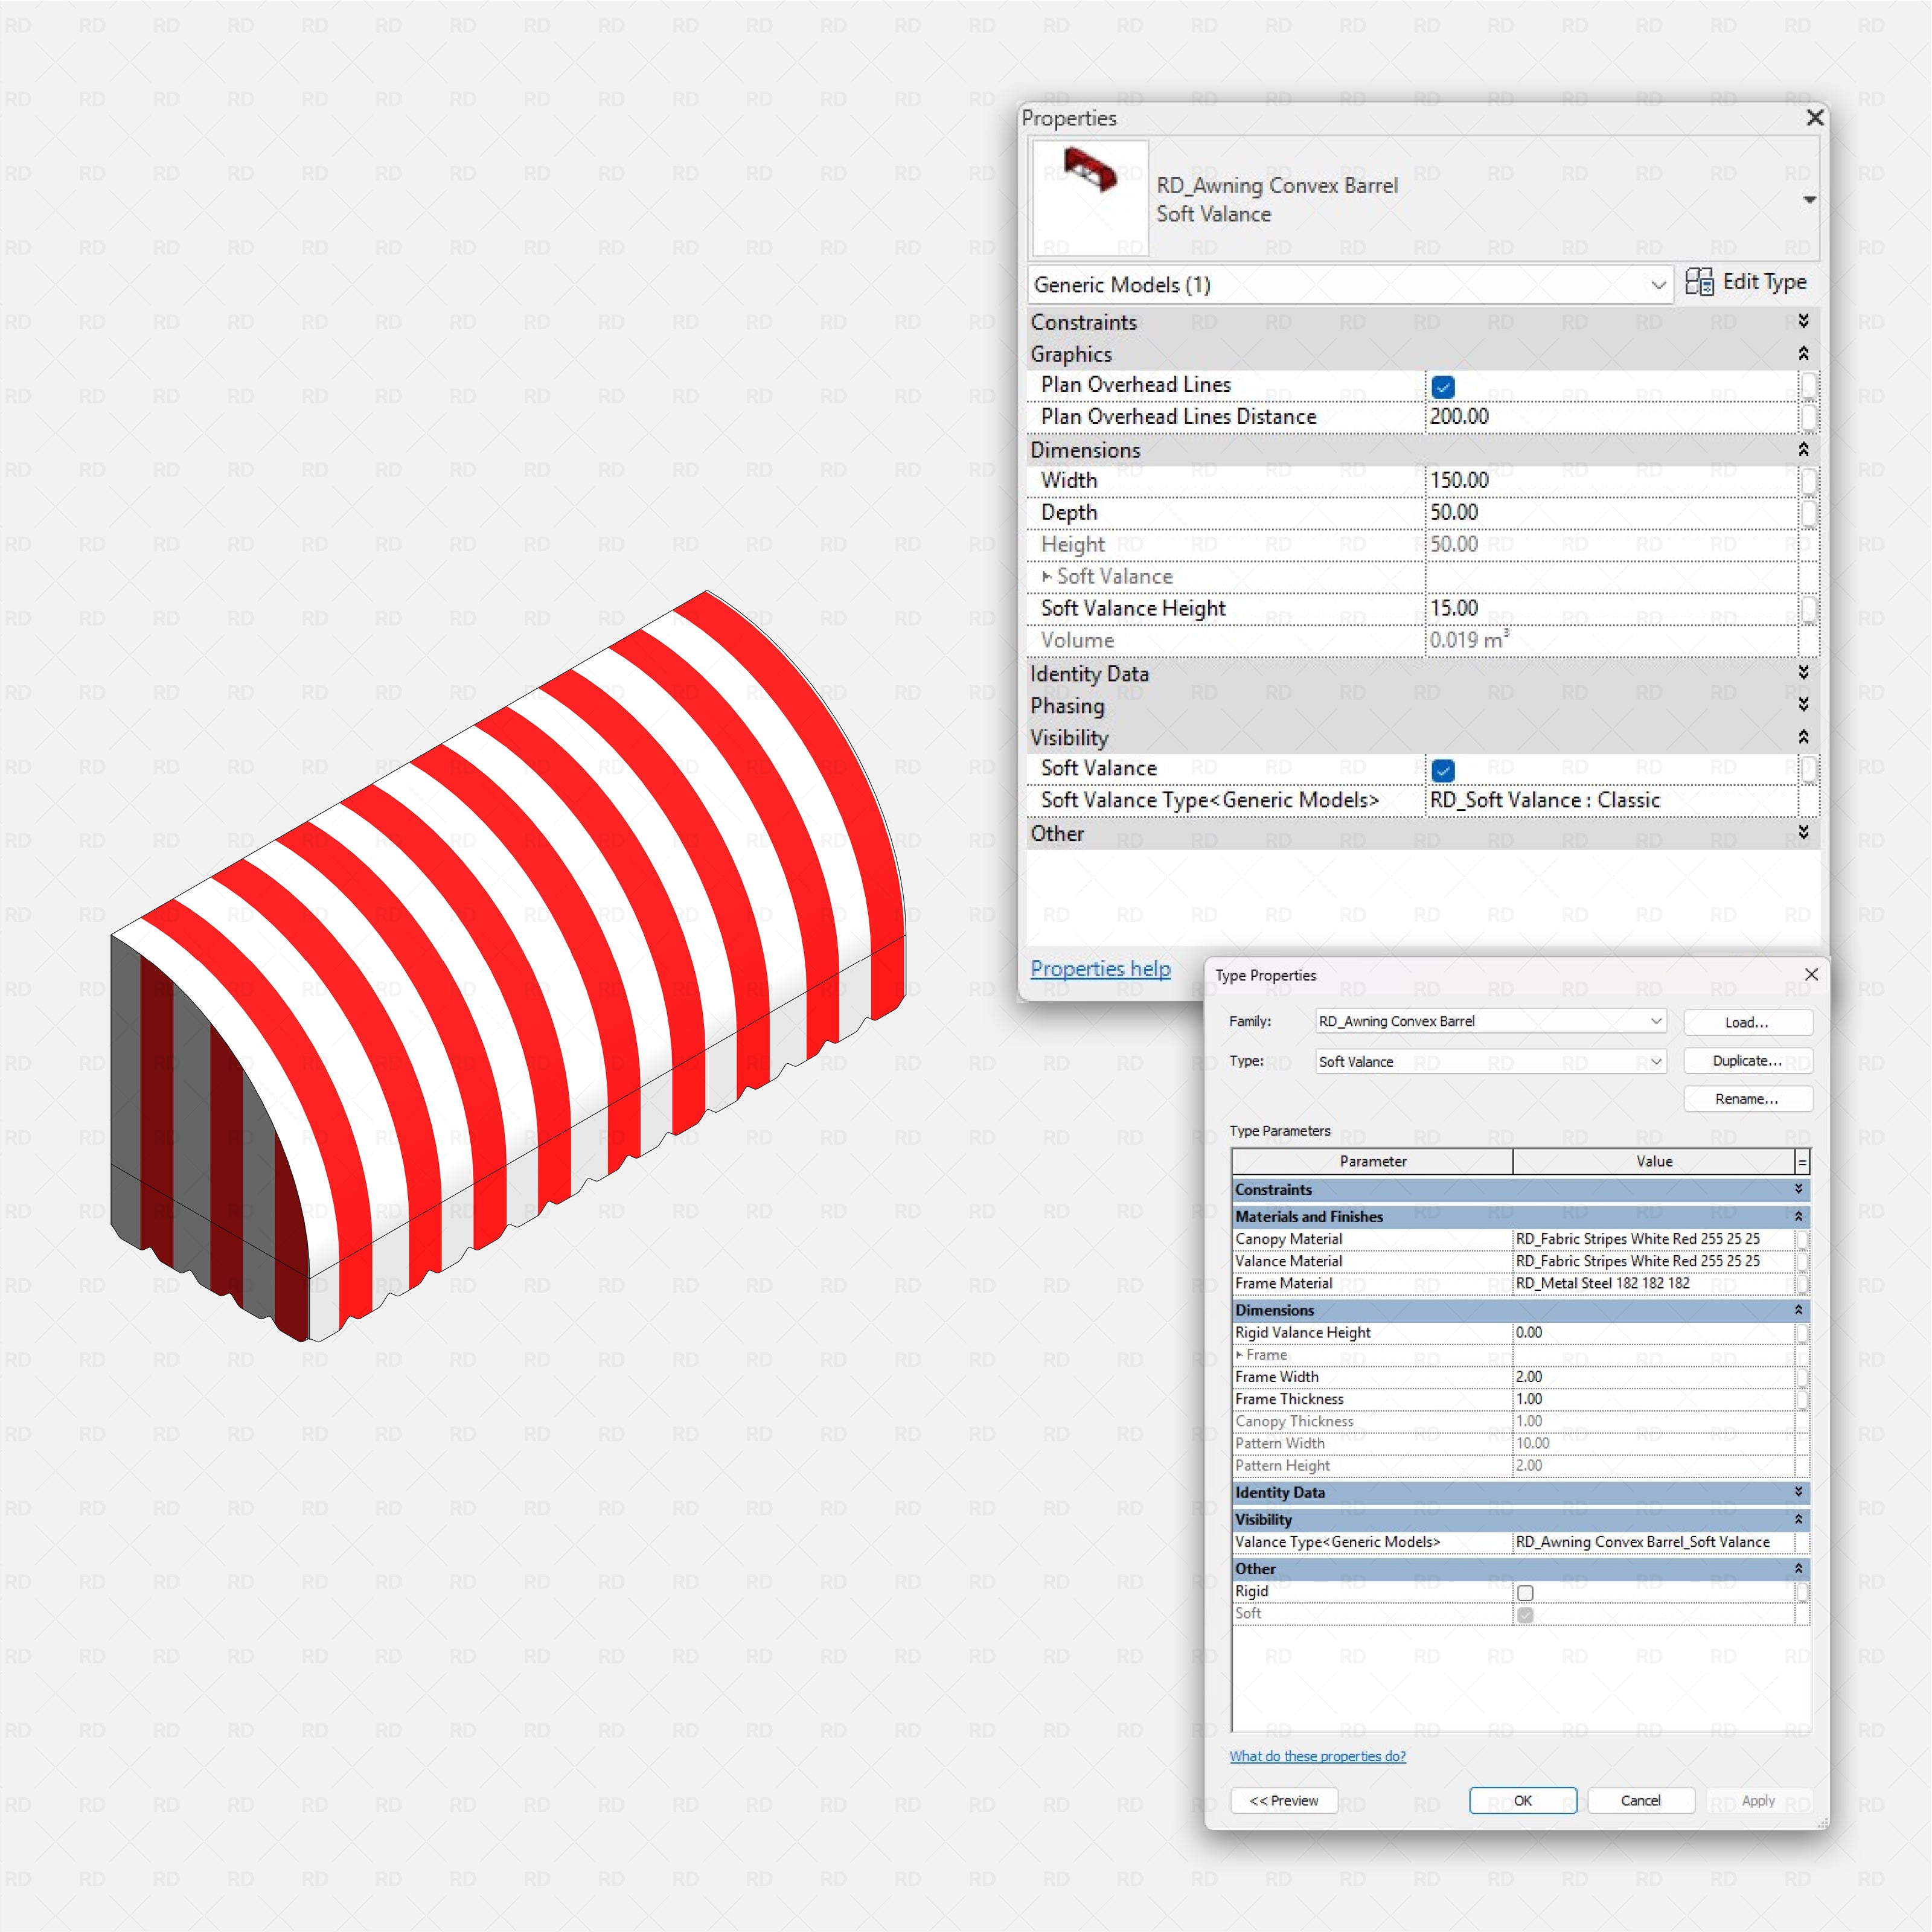Close the Type Properties dialog
Image resolution: width=1932 pixels, height=1932 pixels.
(1811, 974)
